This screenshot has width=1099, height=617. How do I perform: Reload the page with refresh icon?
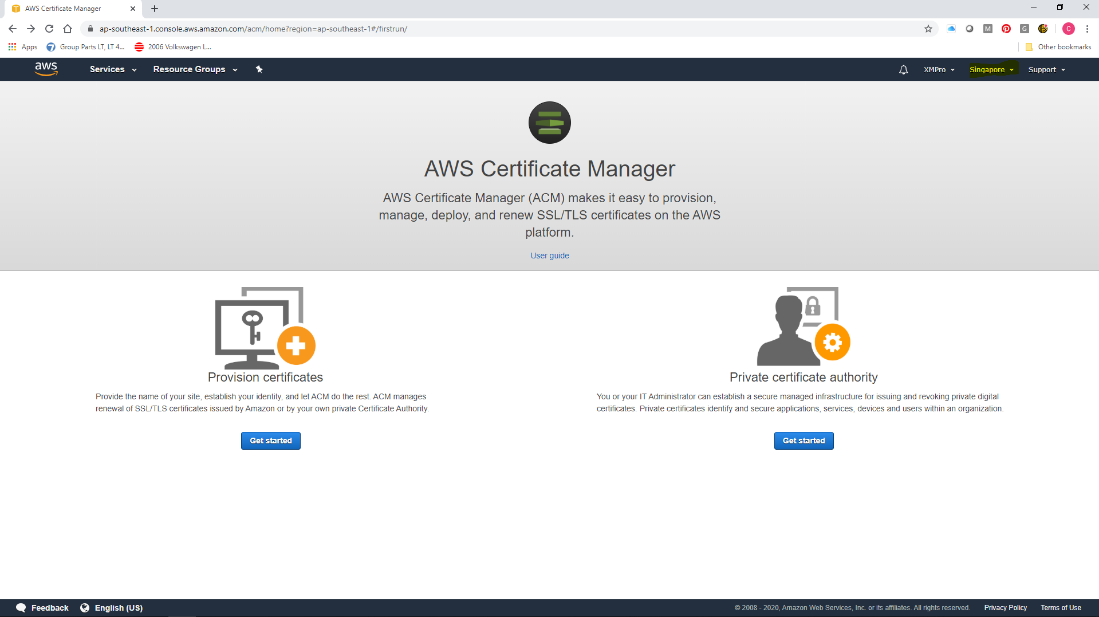point(49,29)
